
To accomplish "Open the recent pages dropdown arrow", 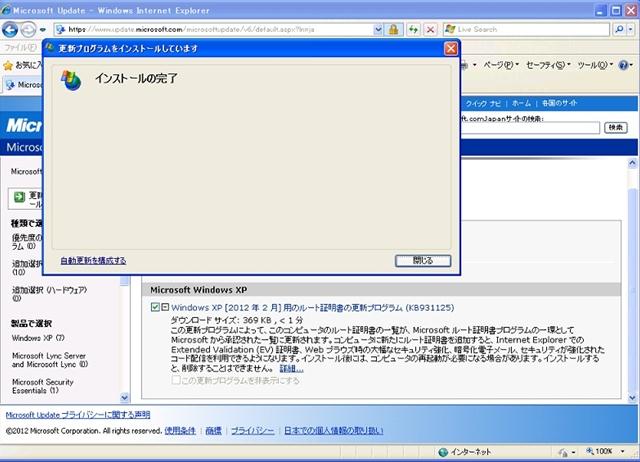I will [x=43, y=29].
